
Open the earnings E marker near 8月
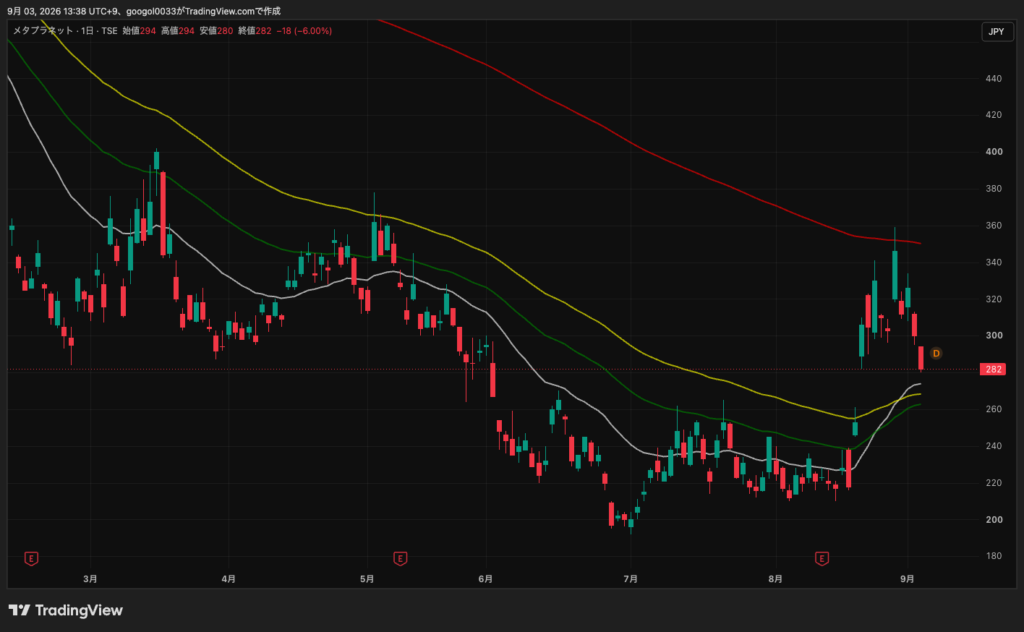tap(822, 558)
